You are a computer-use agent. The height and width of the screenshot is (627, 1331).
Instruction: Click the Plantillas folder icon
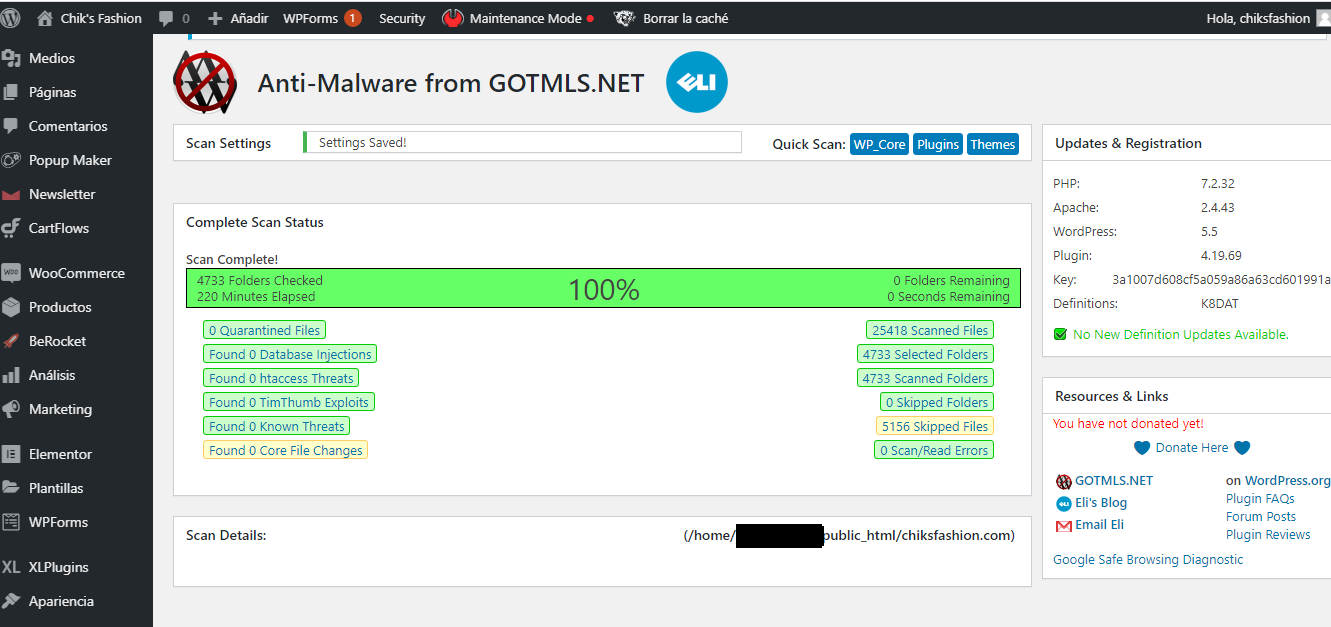[x=12, y=488]
